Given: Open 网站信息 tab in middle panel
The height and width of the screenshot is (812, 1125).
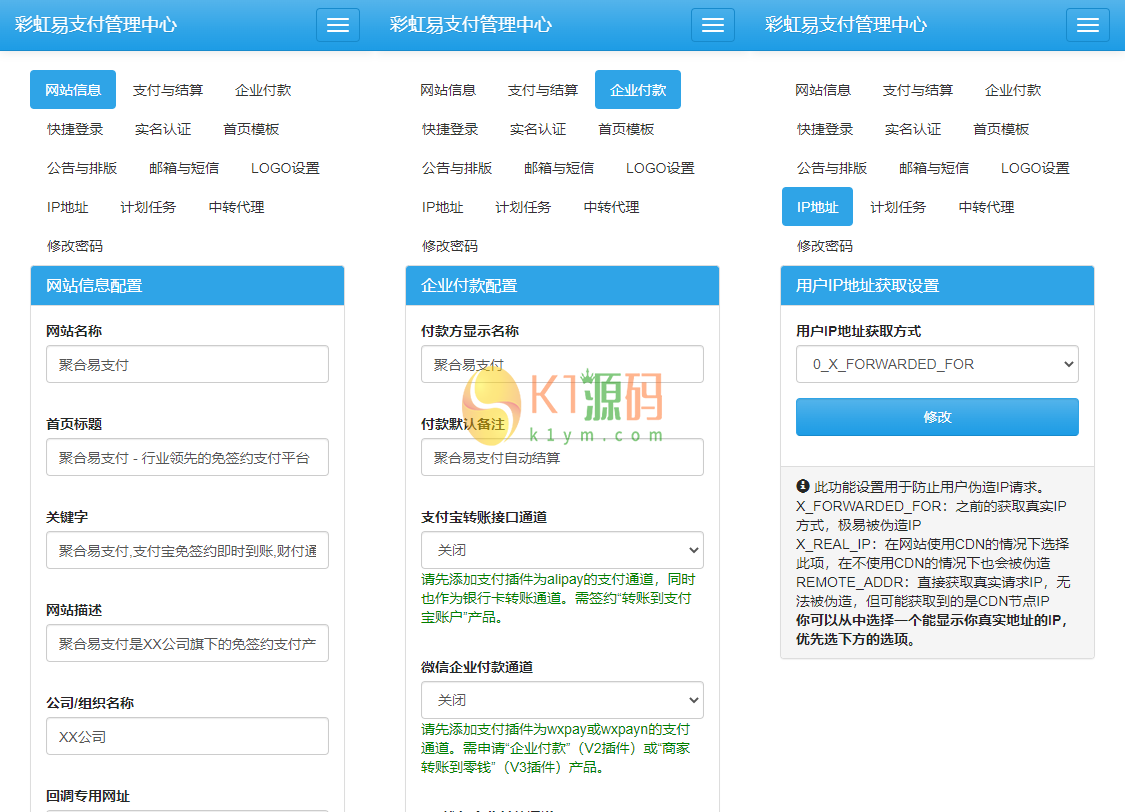Looking at the screenshot, I should coord(448,90).
